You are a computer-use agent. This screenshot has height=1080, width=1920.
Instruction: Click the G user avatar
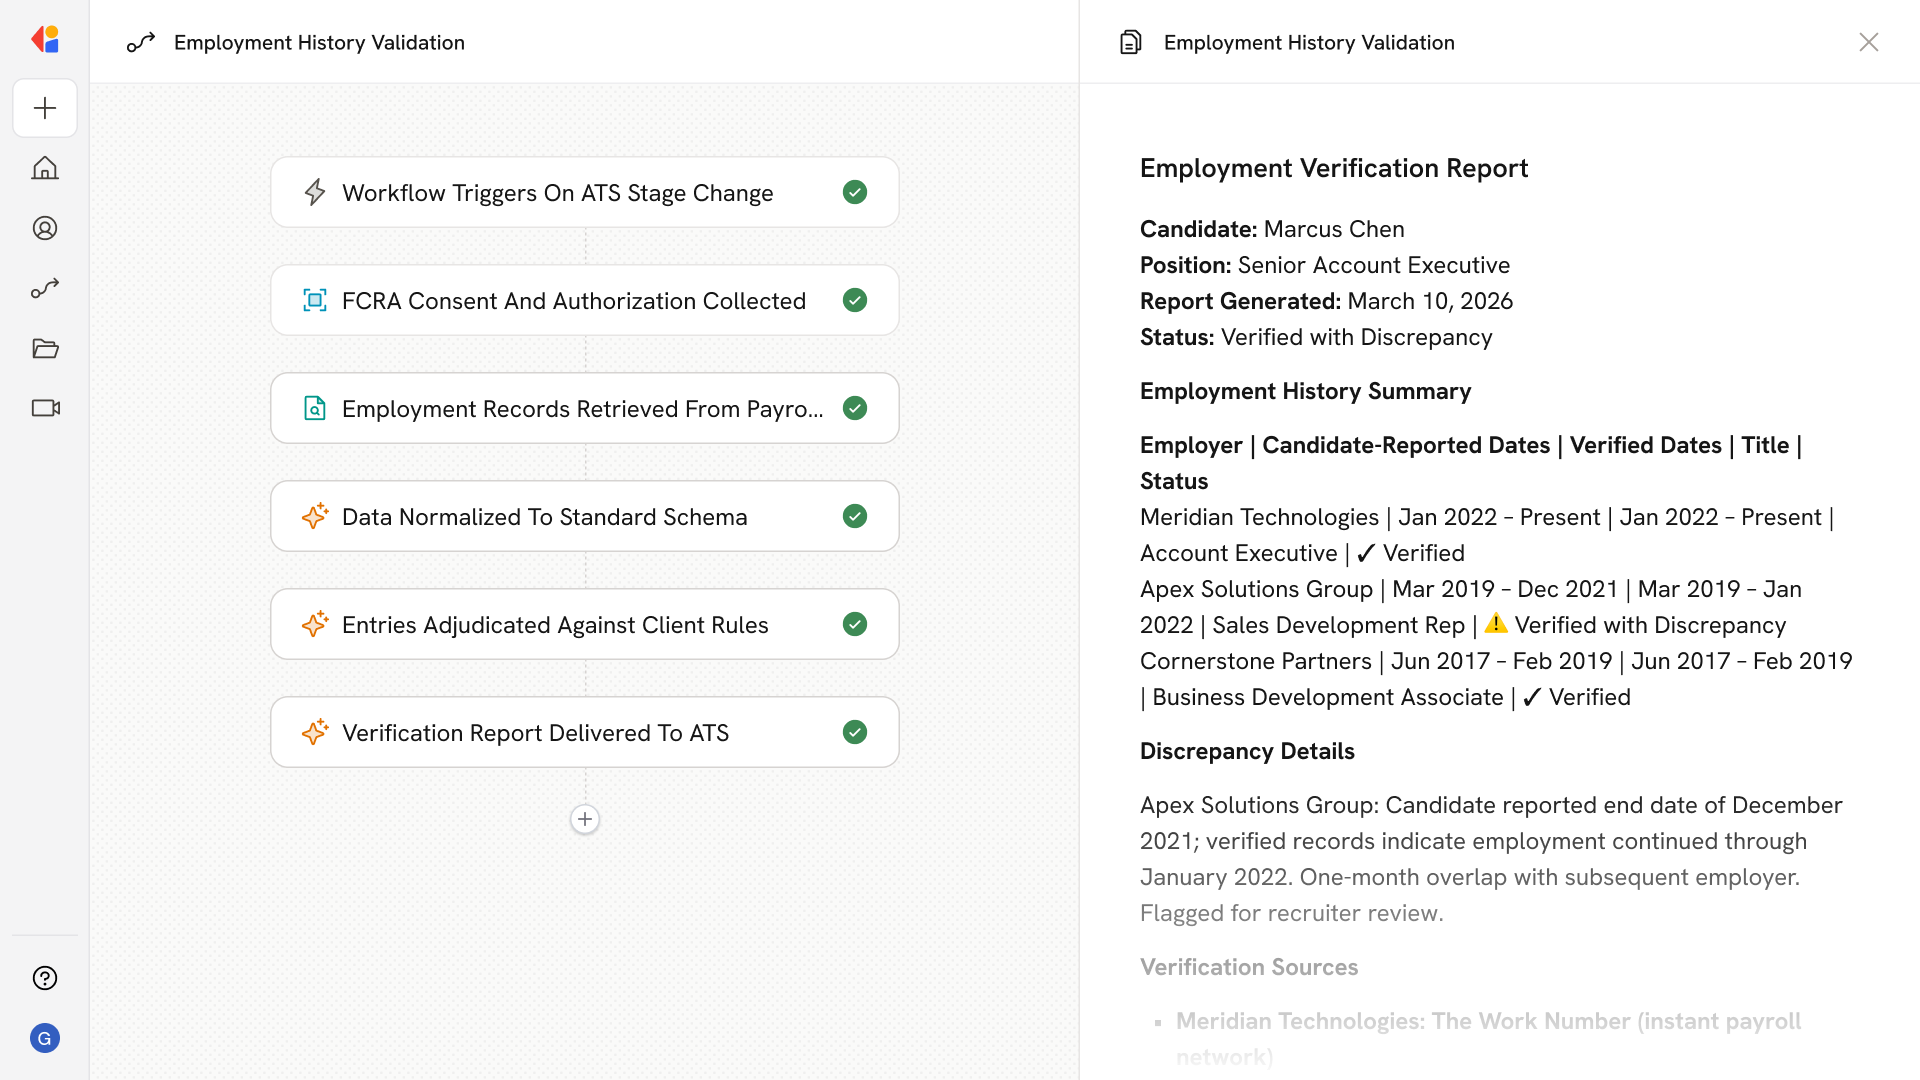pyautogui.click(x=45, y=1038)
